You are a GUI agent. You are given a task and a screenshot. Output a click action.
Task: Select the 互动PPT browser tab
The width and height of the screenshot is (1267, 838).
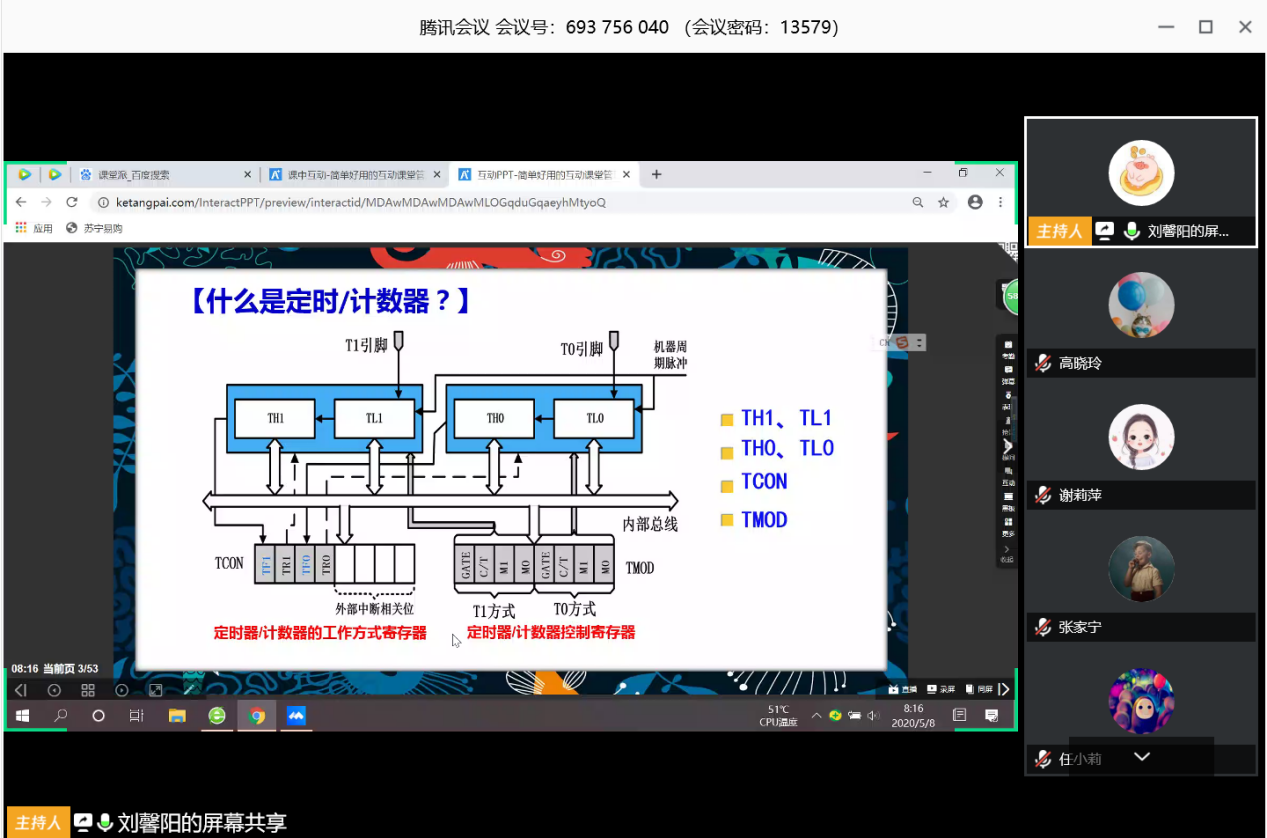(x=543, y=174)
